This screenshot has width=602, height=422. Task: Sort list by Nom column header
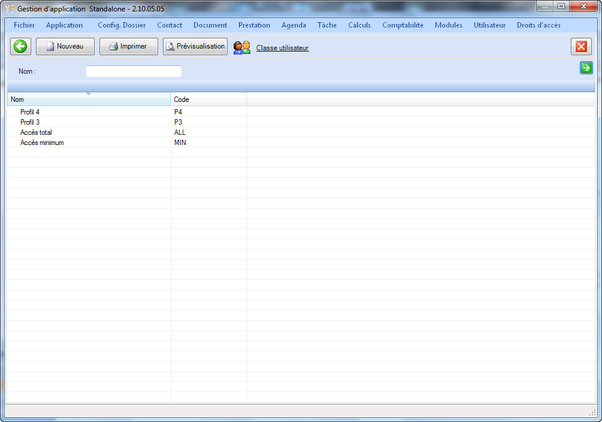coord(88,100)
